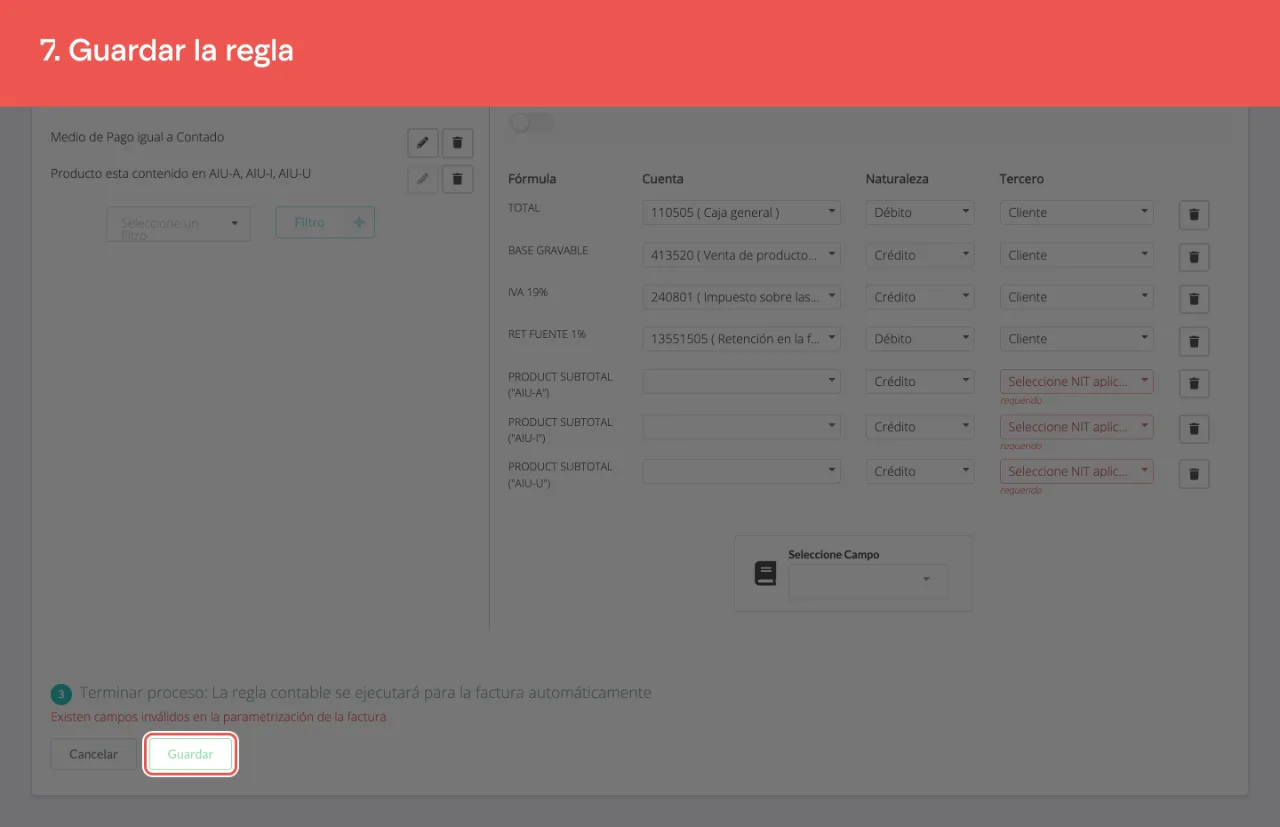Open the Cuenta dropdown for BASE GRAVABLE

pos(742,255)
